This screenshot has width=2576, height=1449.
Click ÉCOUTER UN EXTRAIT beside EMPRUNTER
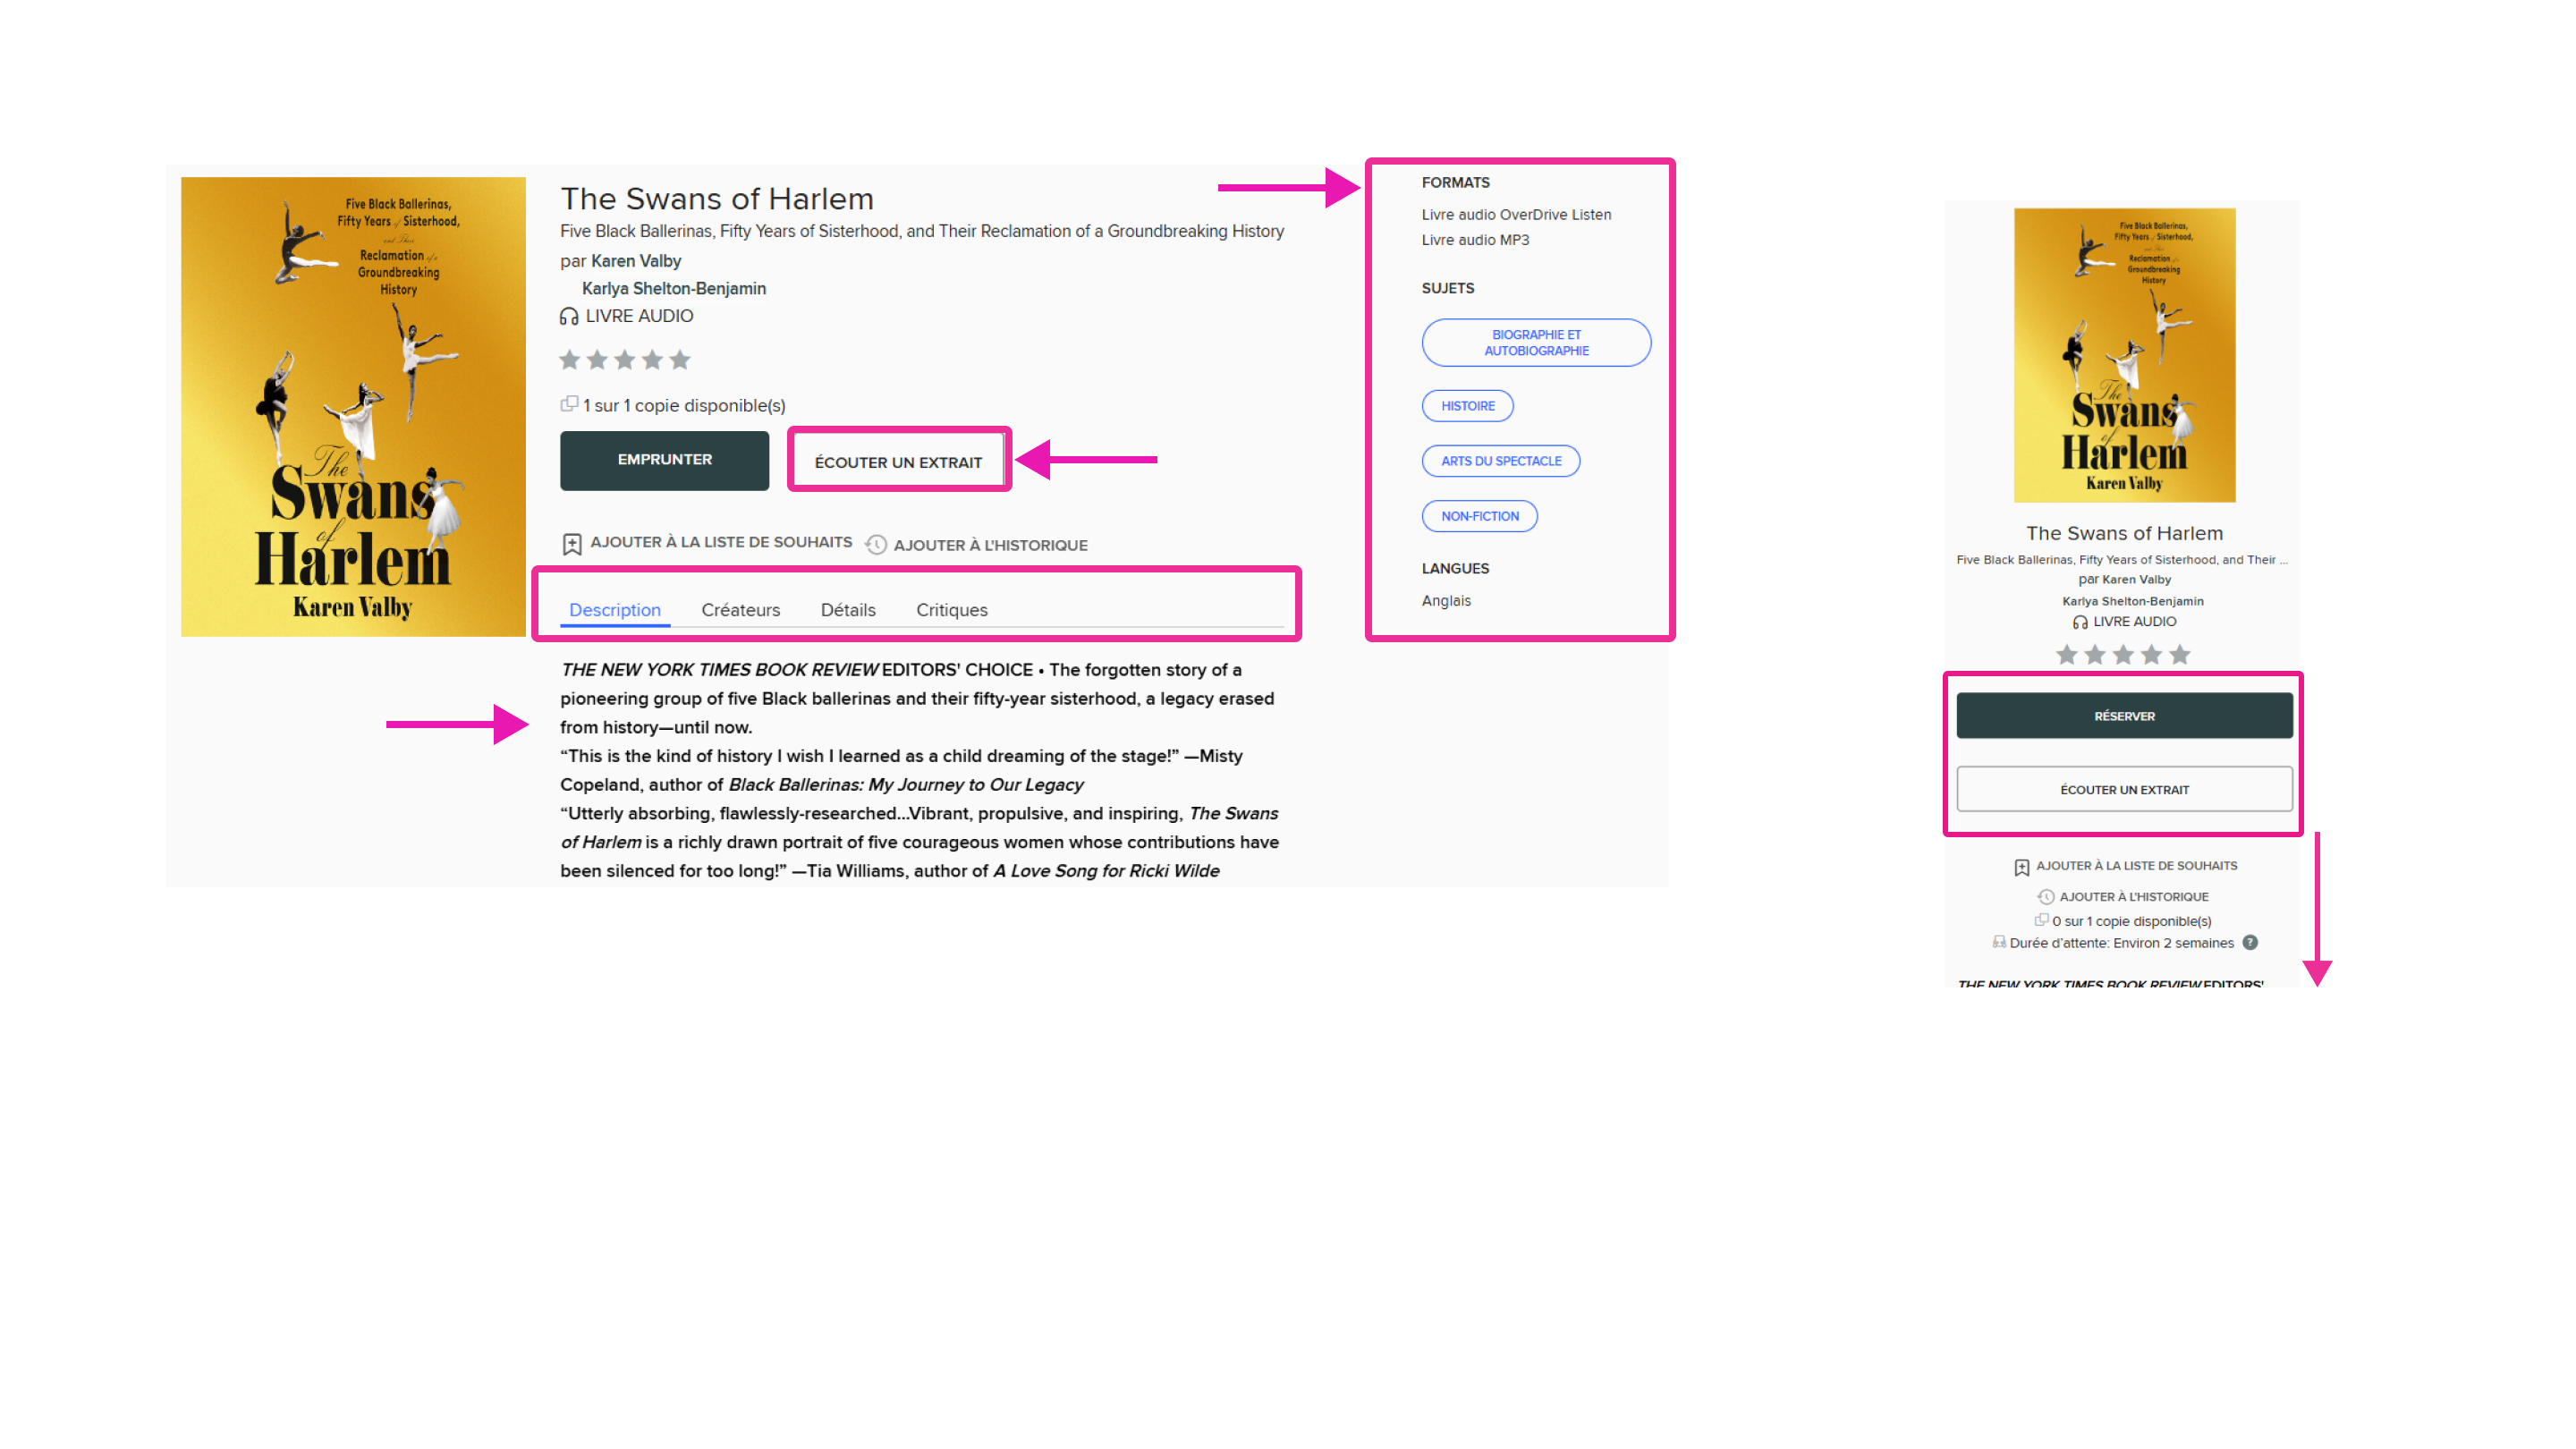click(x=898, y=462)
